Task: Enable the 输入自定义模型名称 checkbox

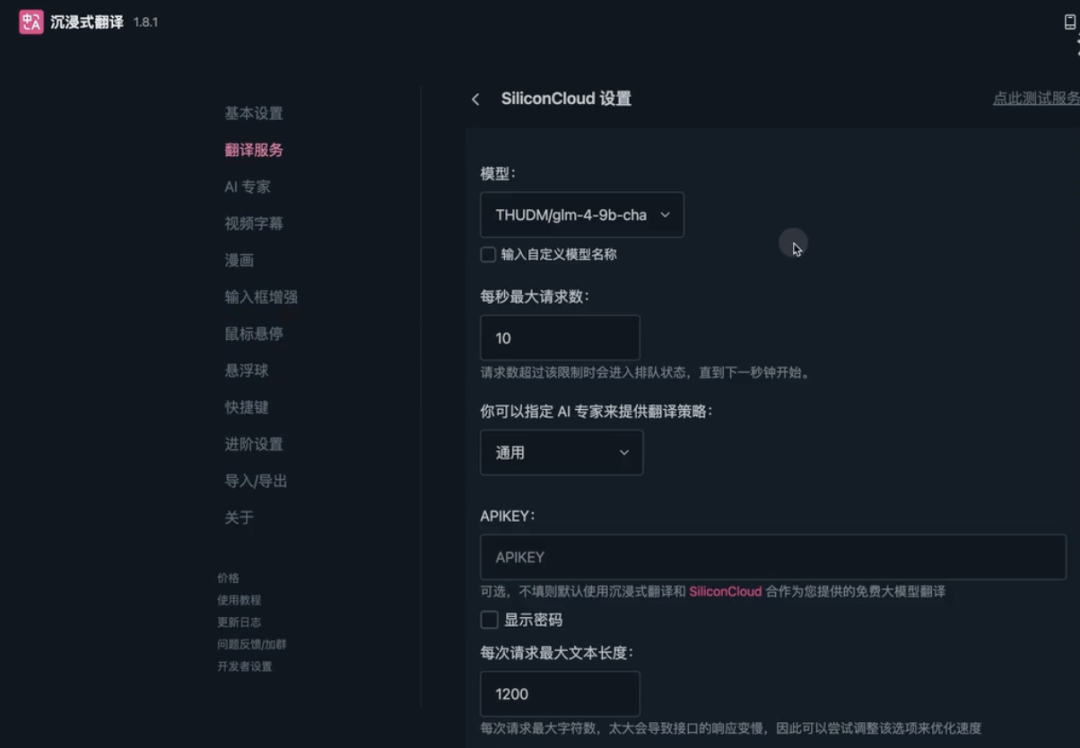Action: pos(488,254)
